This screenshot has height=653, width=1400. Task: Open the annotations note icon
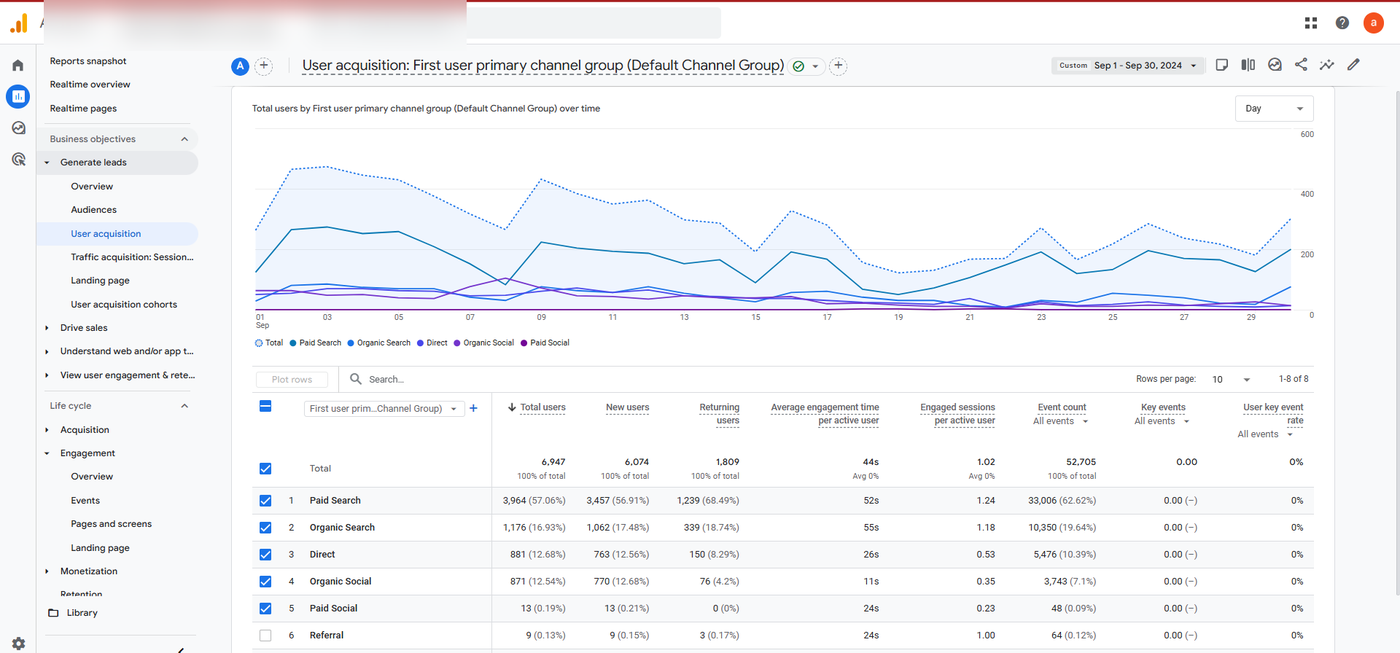pos(1221,65)
